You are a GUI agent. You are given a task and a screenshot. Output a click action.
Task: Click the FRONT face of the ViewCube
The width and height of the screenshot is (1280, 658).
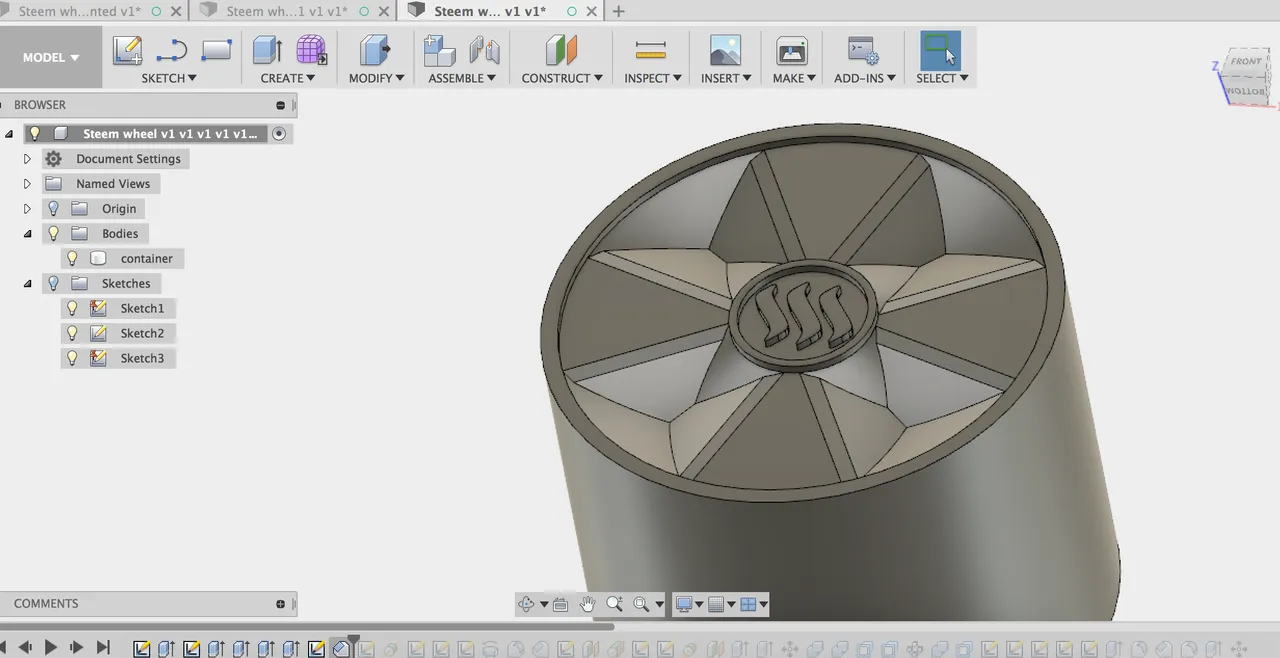[1246, 62]
